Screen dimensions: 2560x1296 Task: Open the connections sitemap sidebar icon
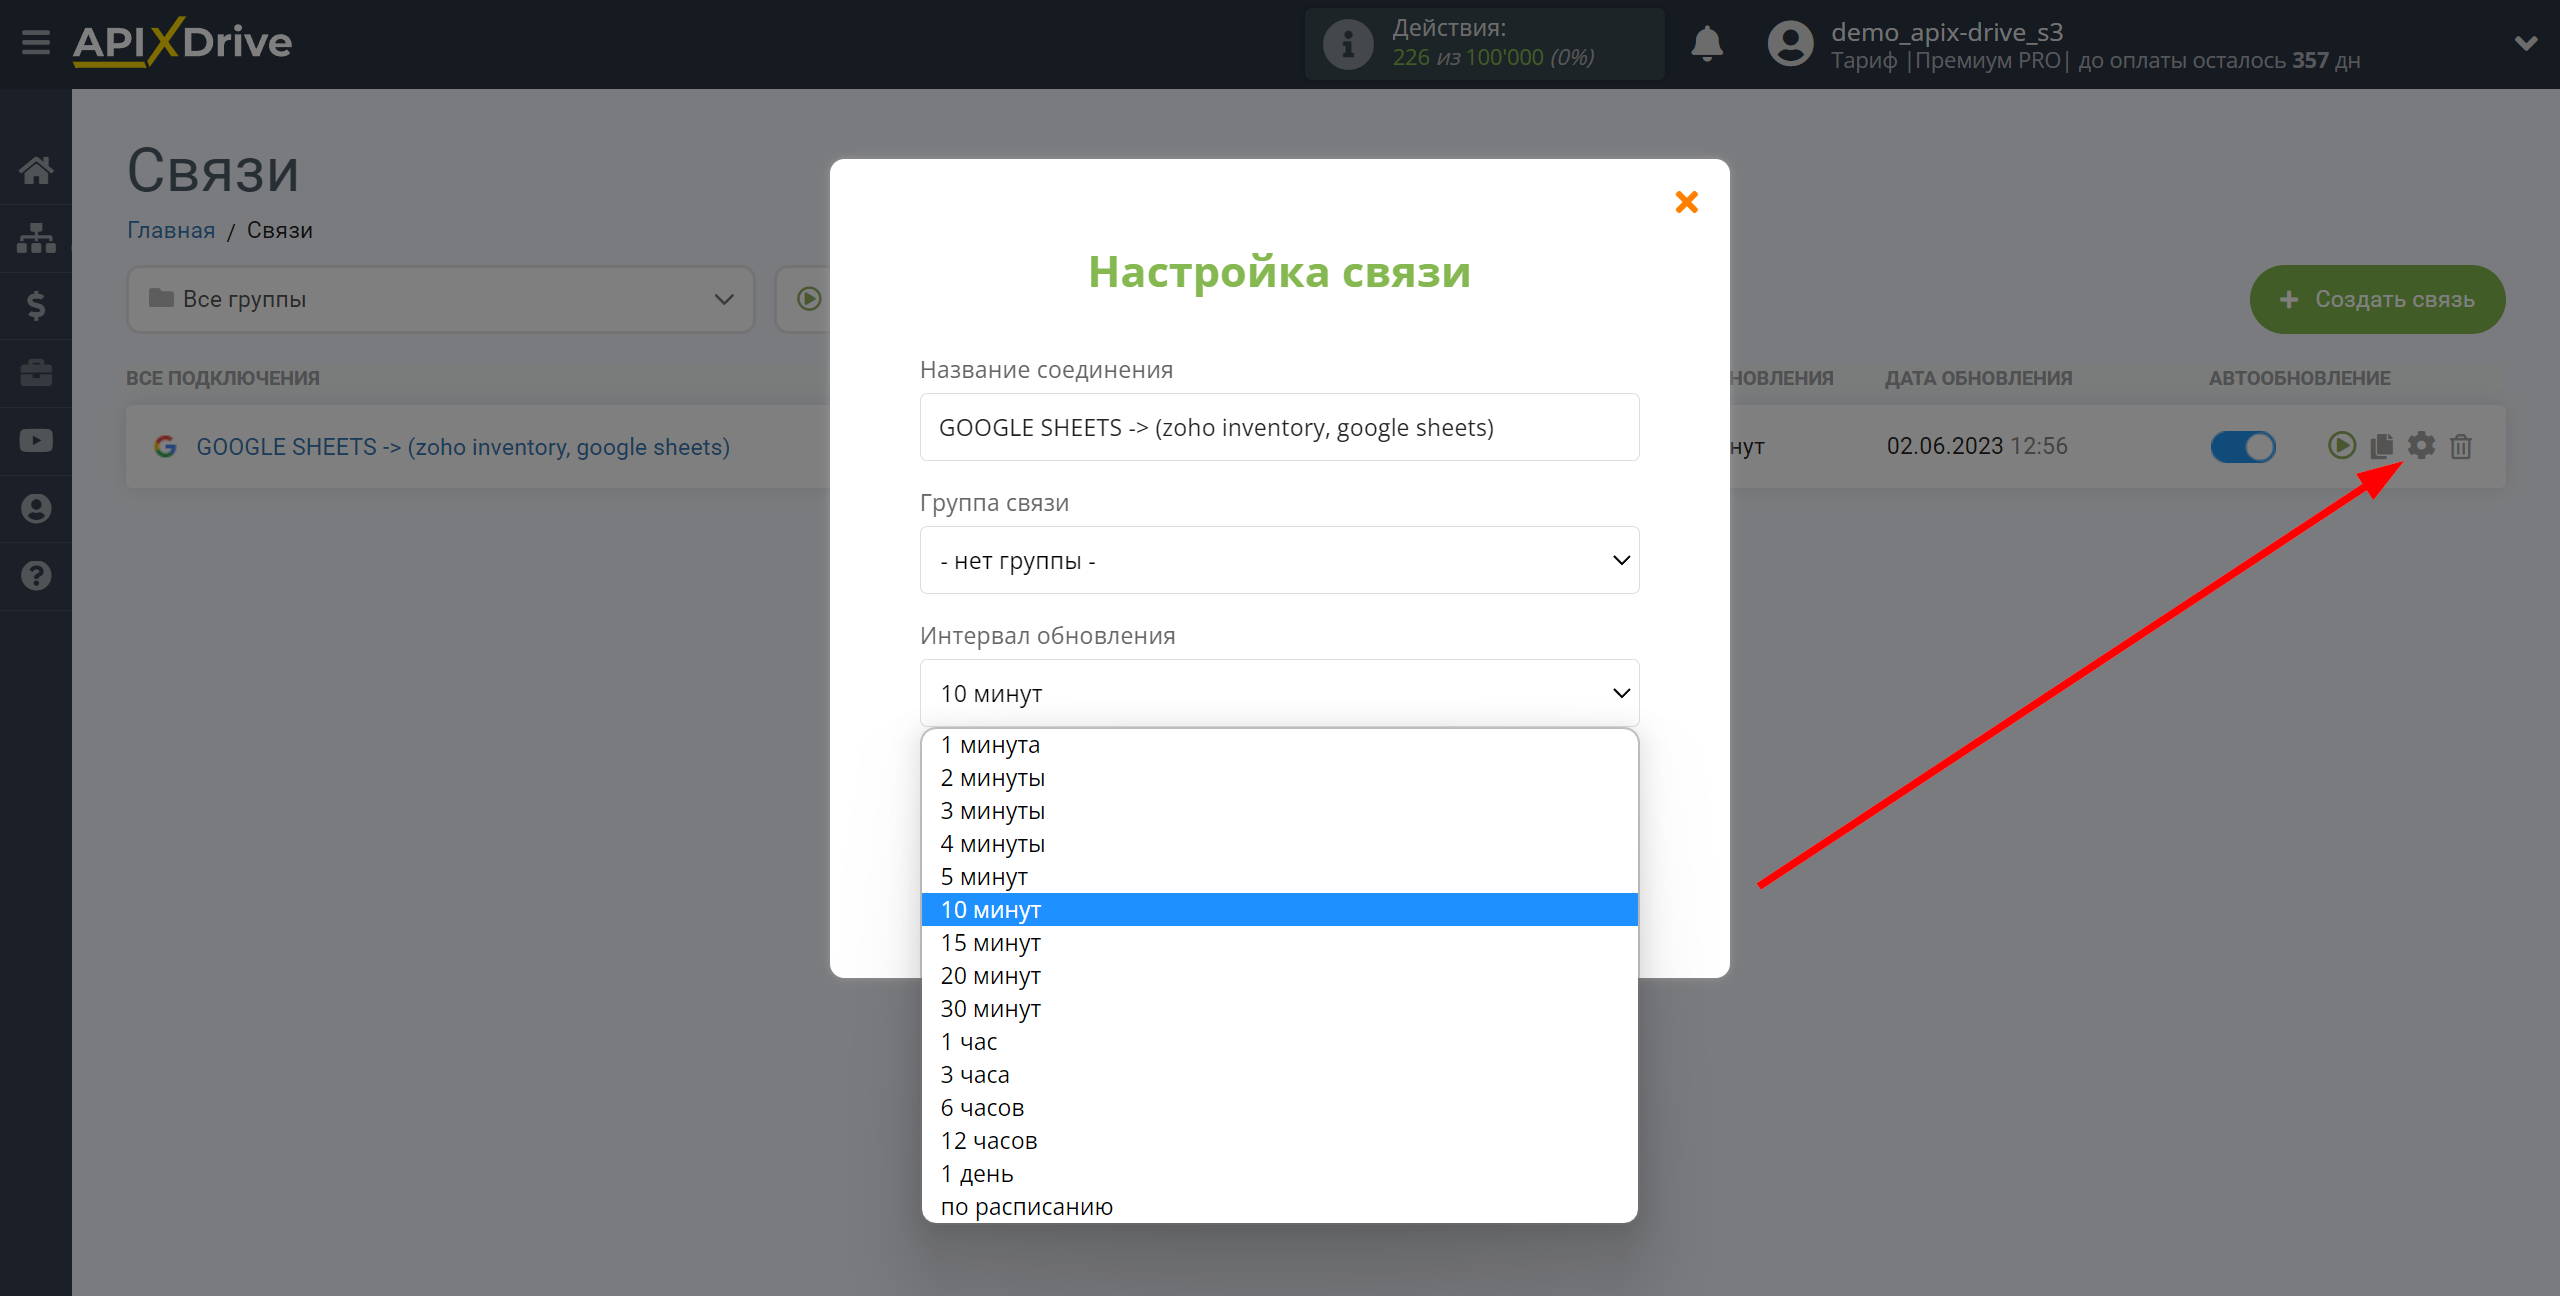click(x=36, y=238)
